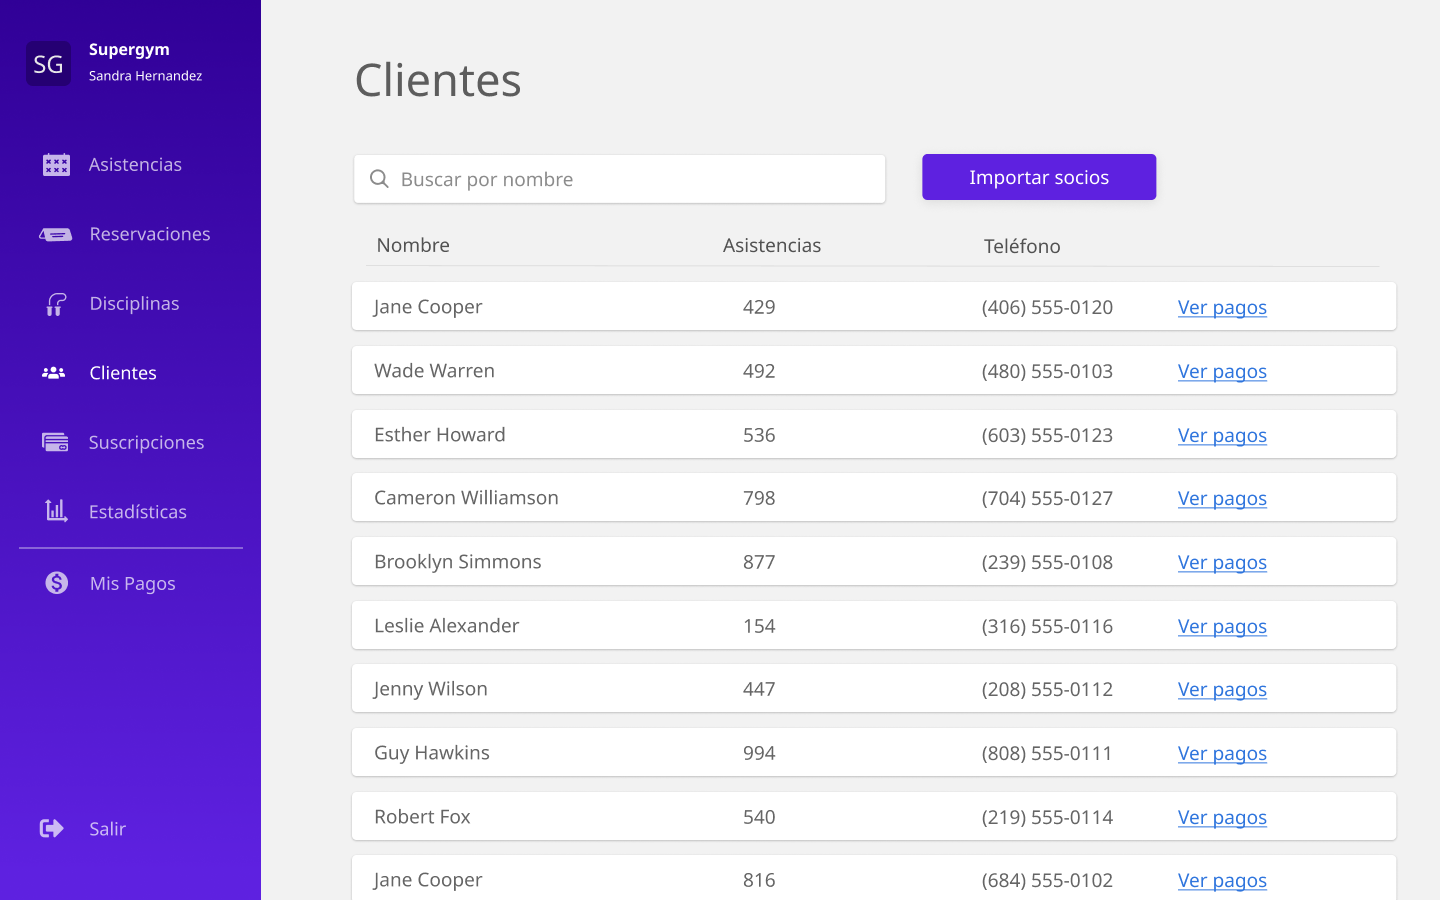Click the Clientes page heading
Screen dimensions: 1440x900
[x=438, y=80]
